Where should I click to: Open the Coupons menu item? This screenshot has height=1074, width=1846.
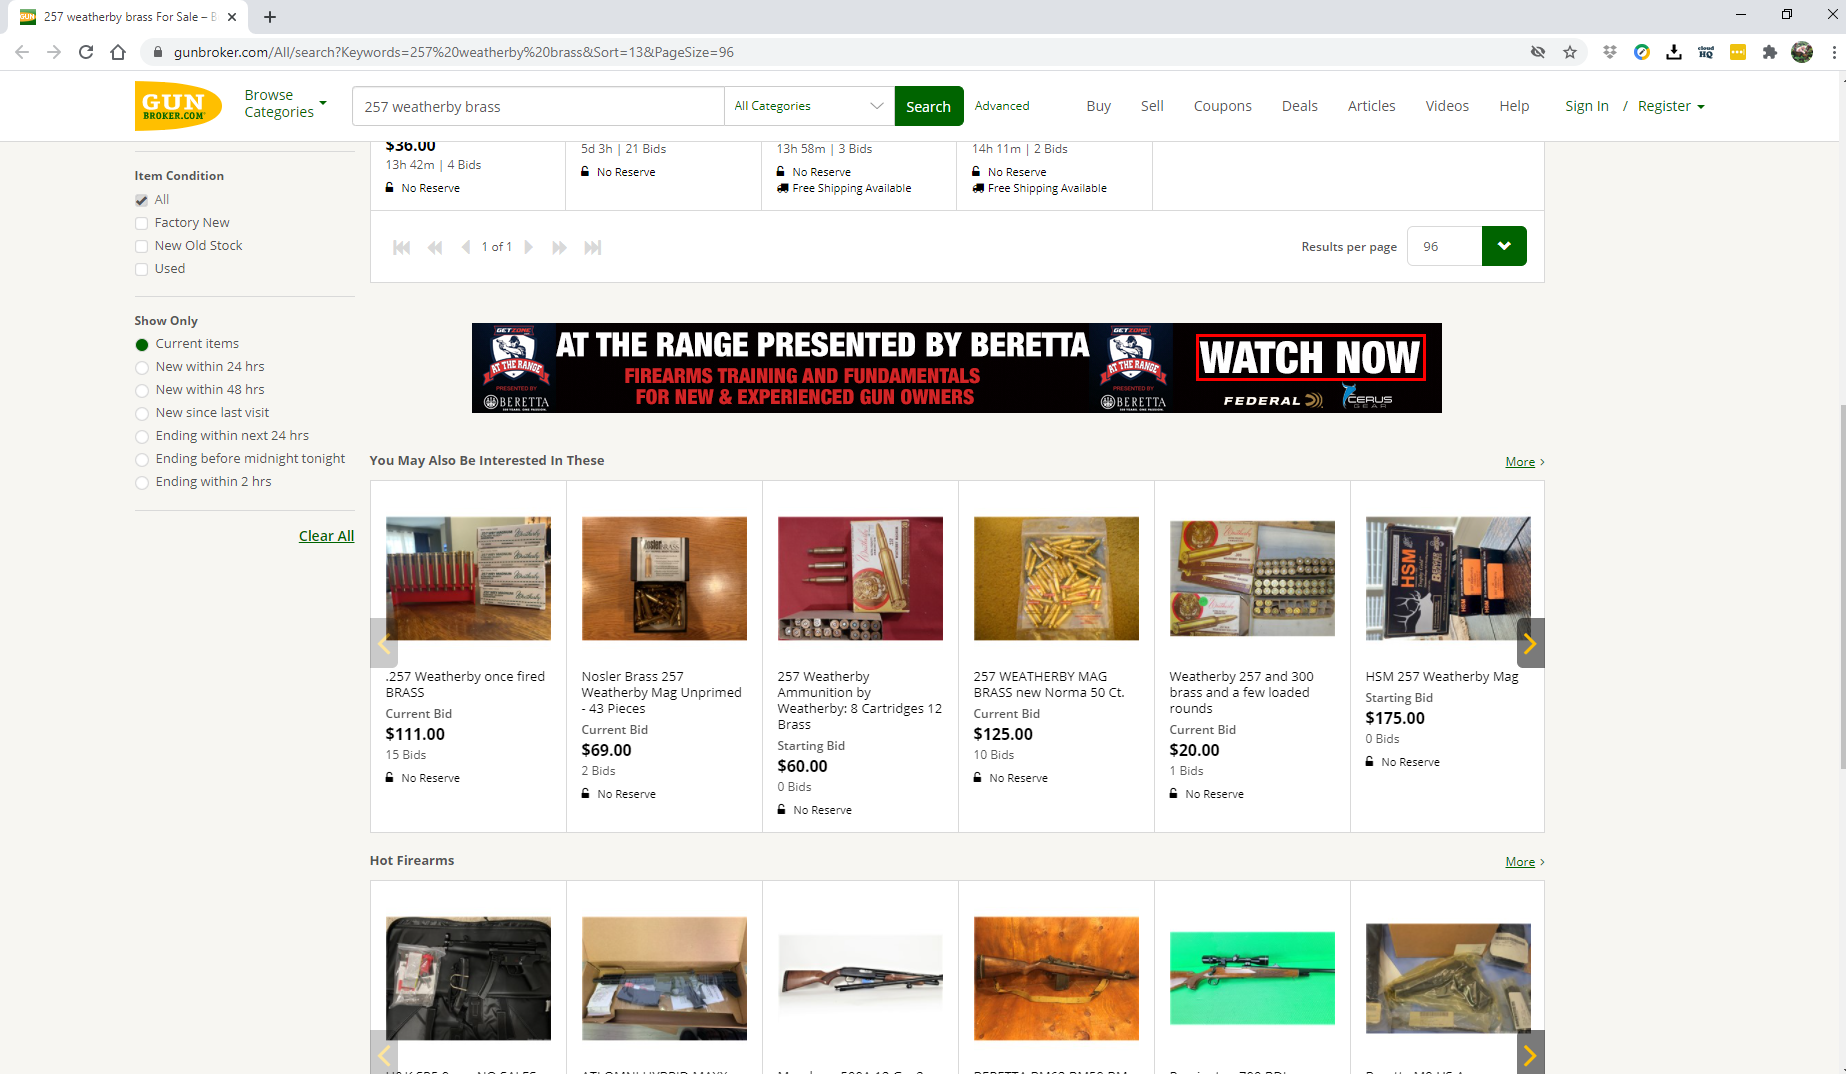[1222, 106]
